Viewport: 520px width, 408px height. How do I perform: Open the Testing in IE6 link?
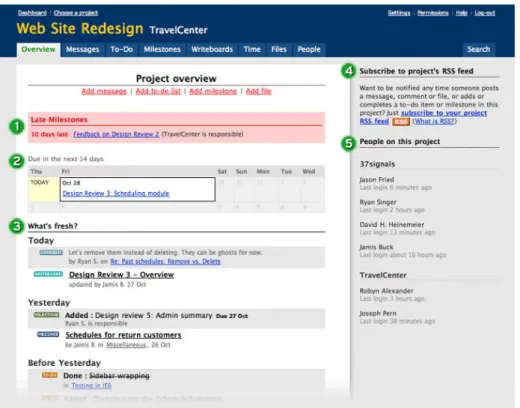(91, 386)
